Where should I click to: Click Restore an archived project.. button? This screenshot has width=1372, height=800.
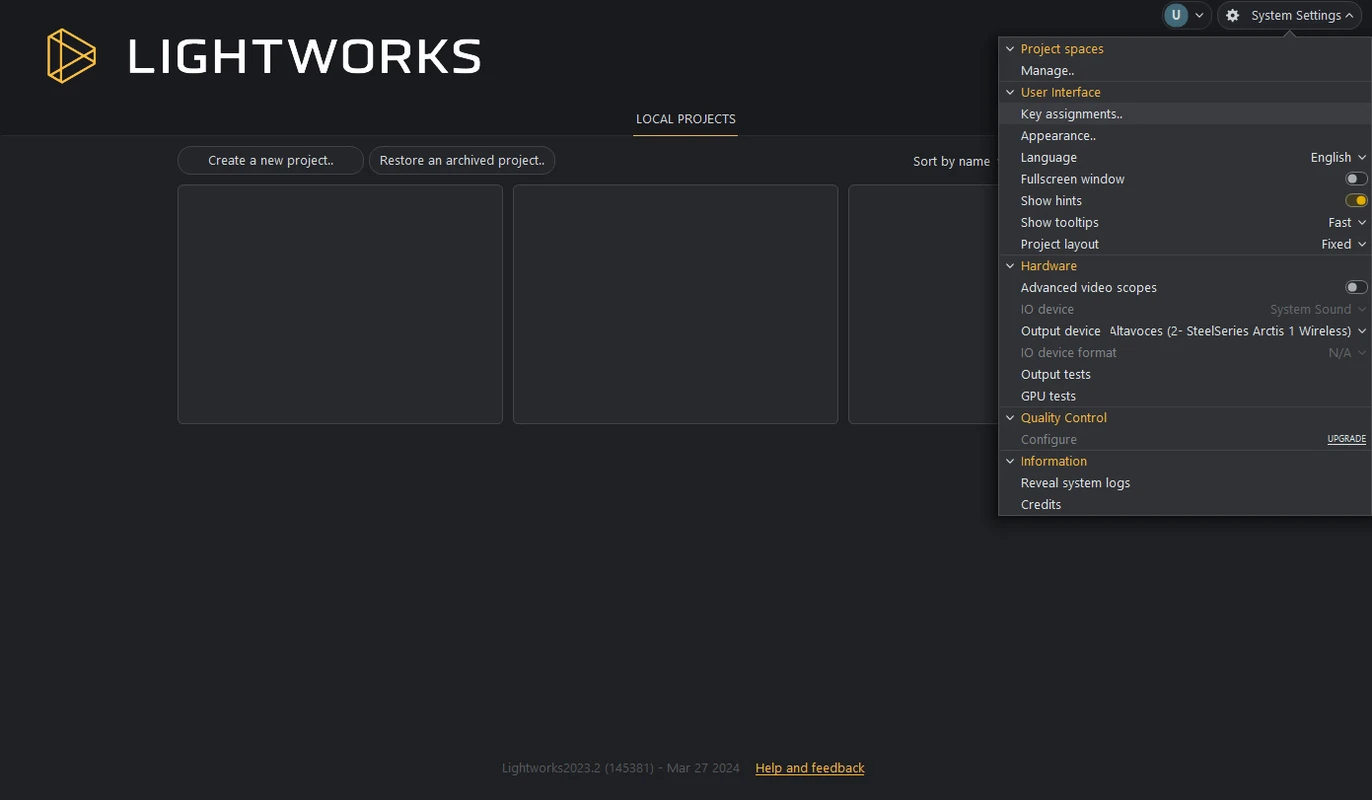pos(462,160)
